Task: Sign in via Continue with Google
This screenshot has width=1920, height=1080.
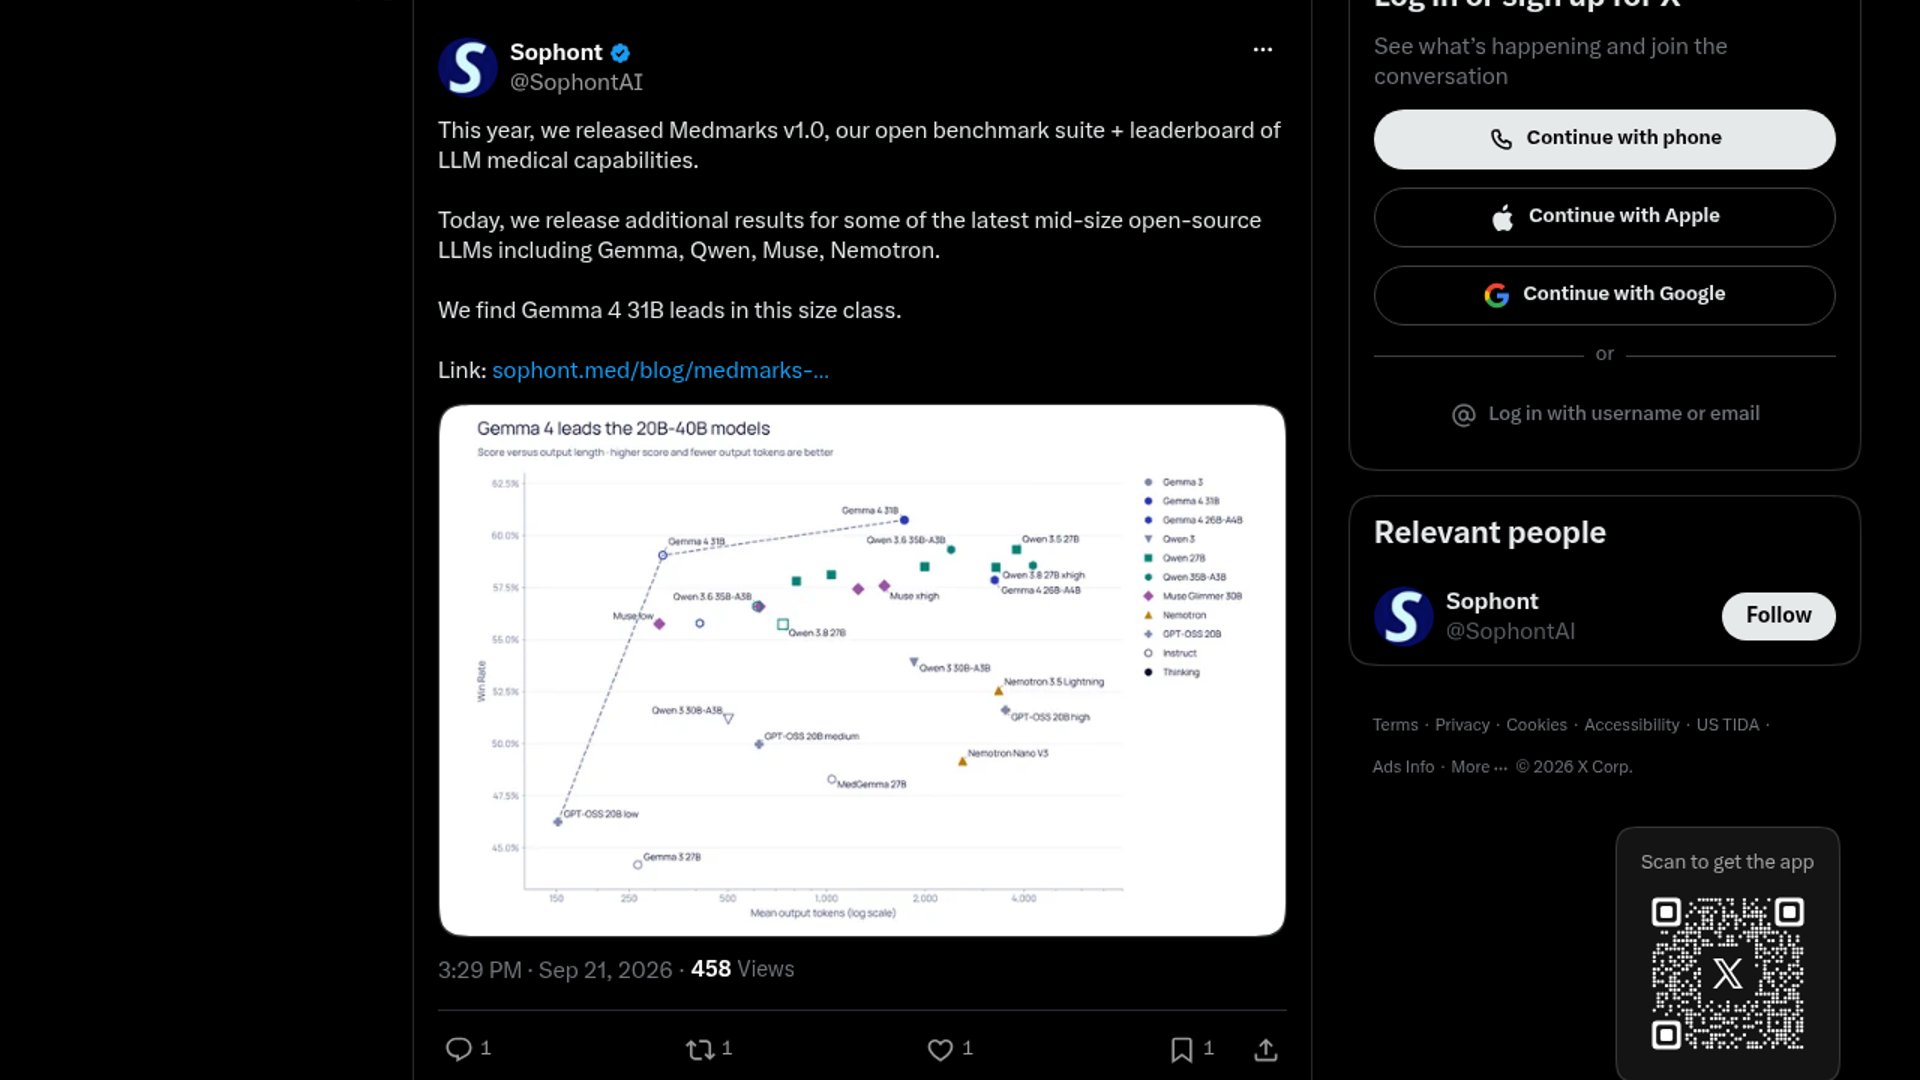Action: tap(1604, 295)
